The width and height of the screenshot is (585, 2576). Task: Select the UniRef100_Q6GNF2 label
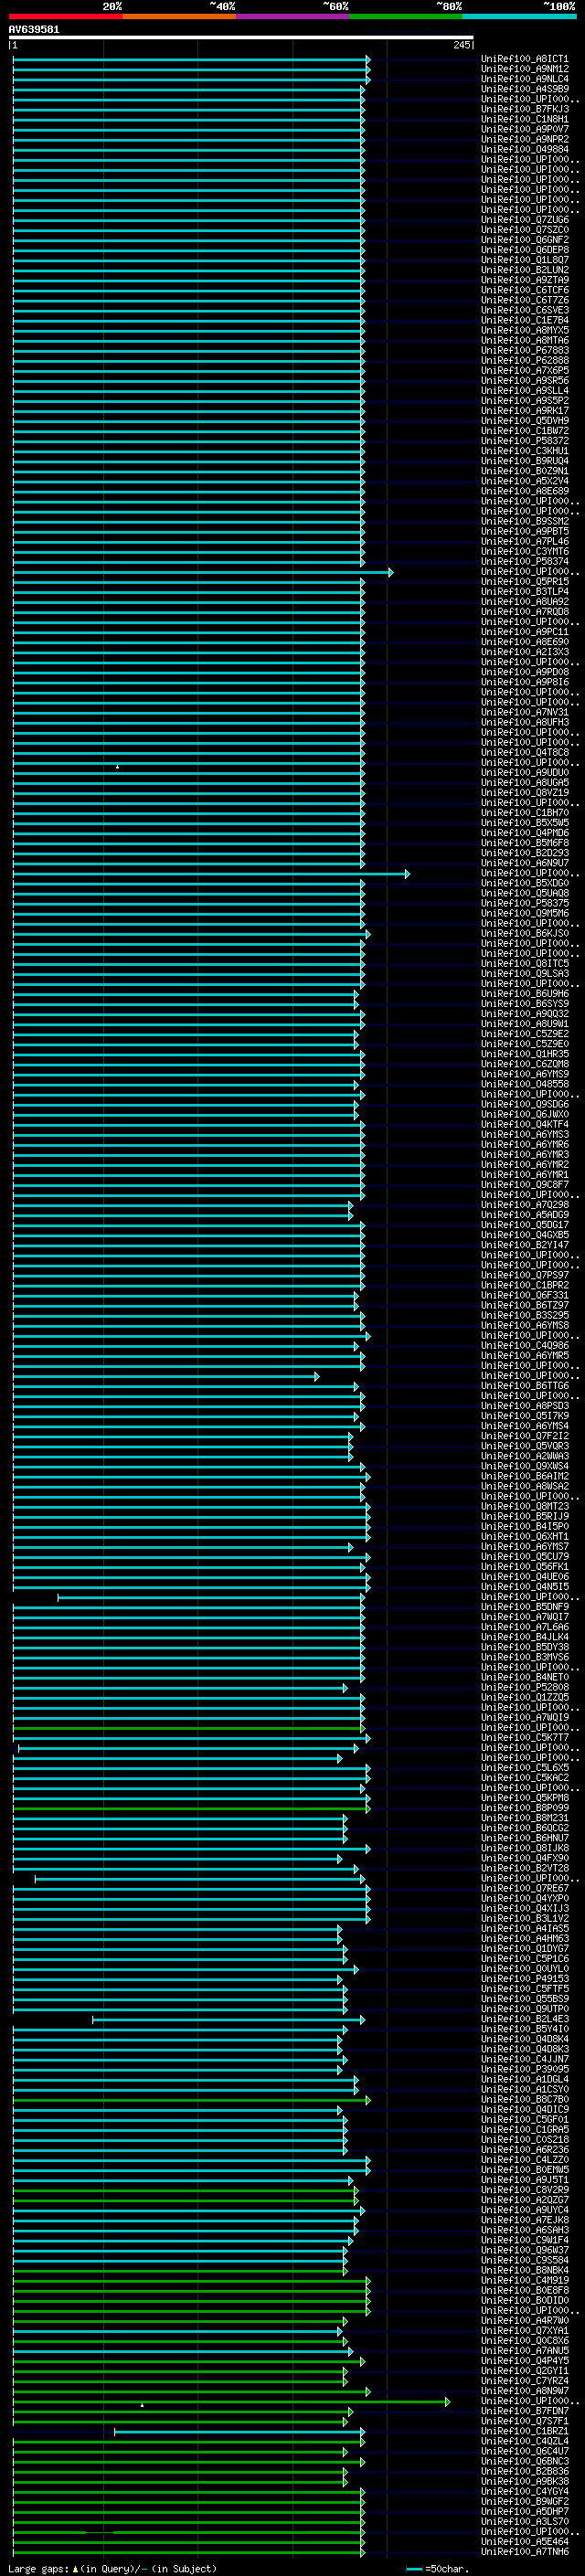525,240
